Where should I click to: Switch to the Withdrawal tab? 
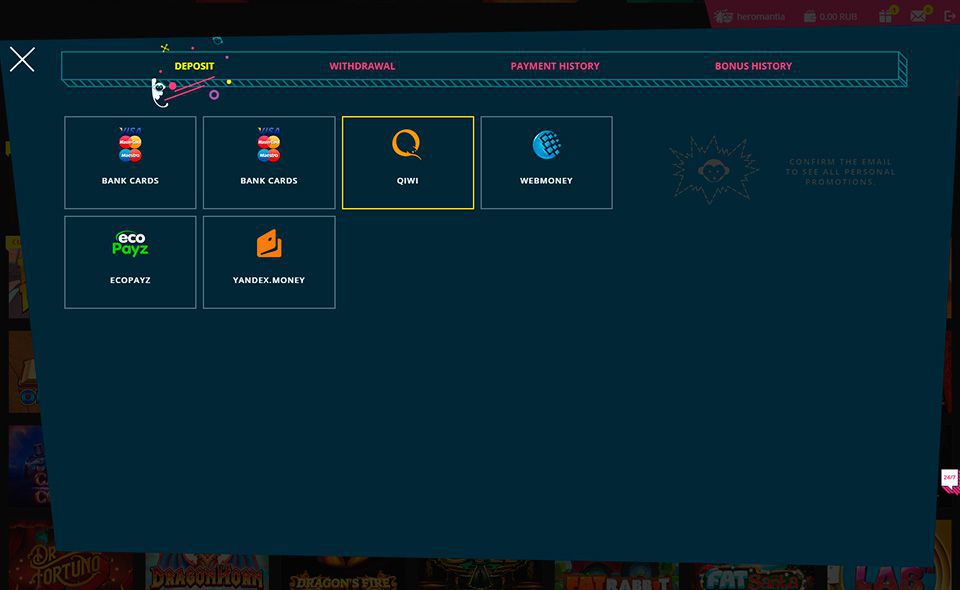[362, 66]
